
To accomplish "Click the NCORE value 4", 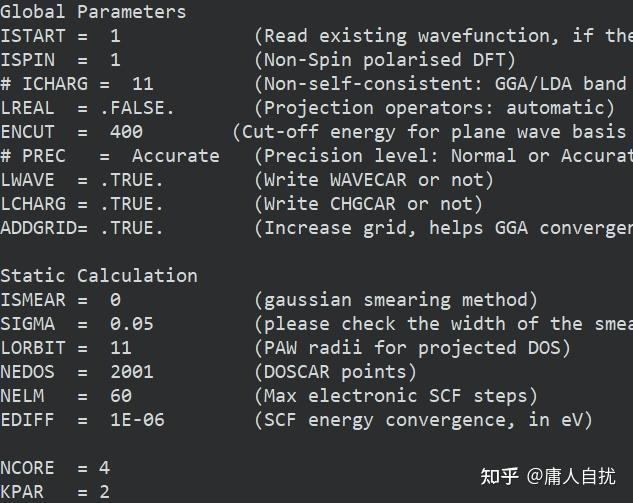I will pos(104,468).
